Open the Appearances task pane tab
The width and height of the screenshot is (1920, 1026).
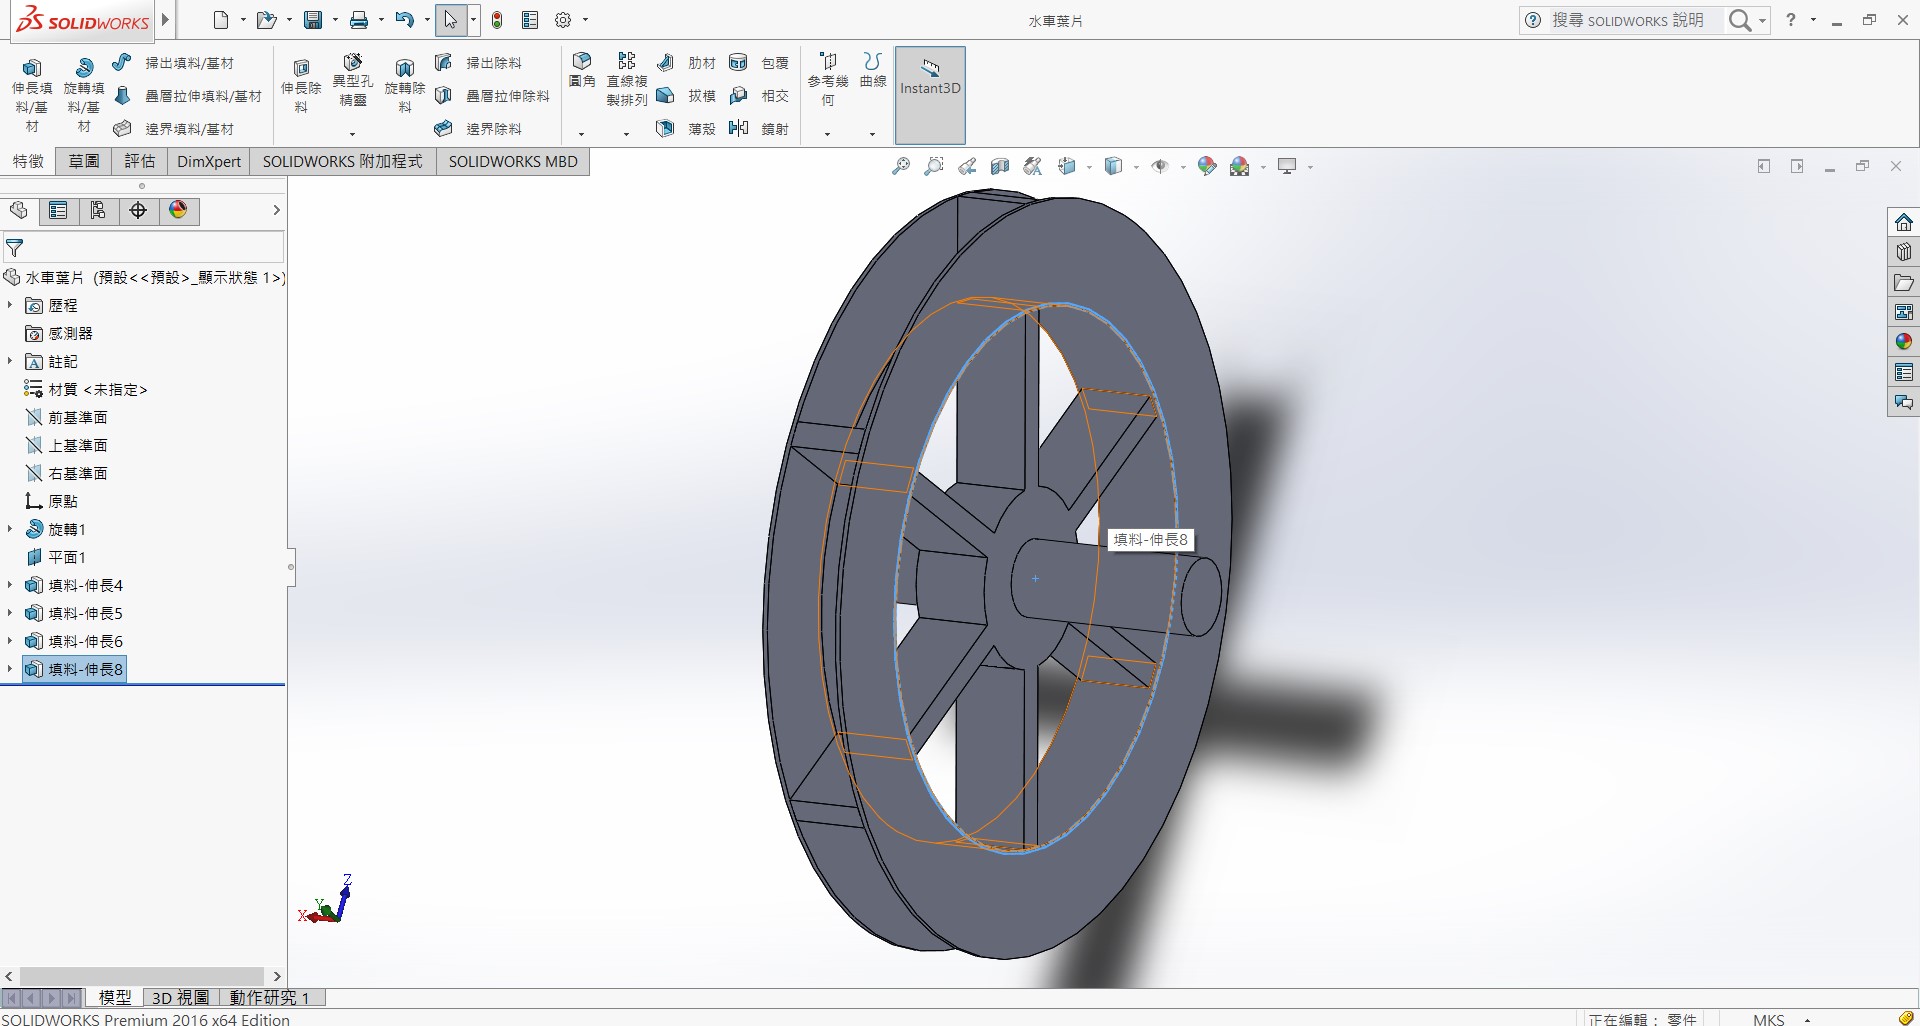pos(1903,342)
